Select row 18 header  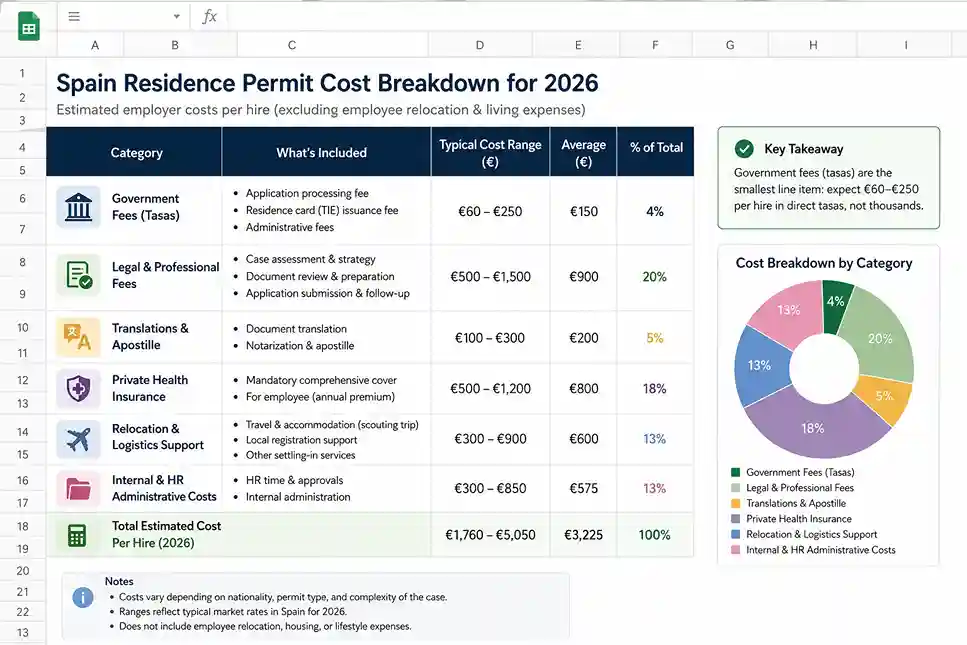pos(23,526)
